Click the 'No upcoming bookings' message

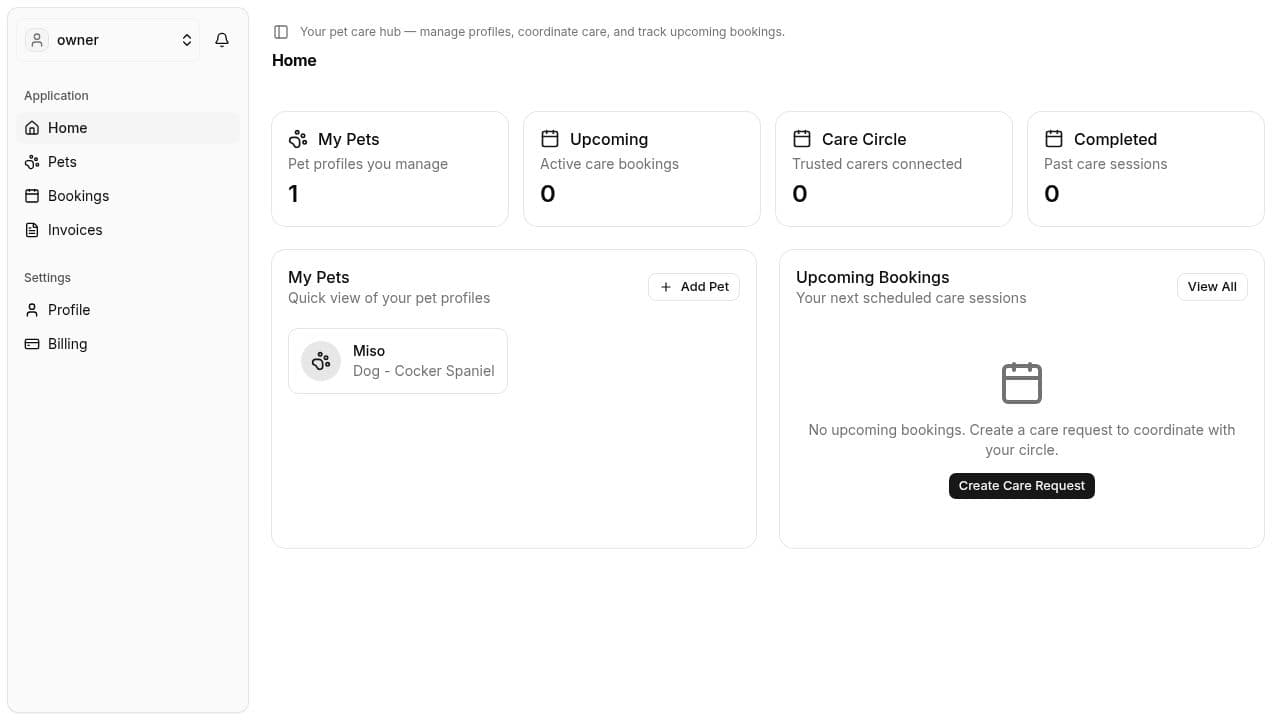click(x=1022, y=440)
